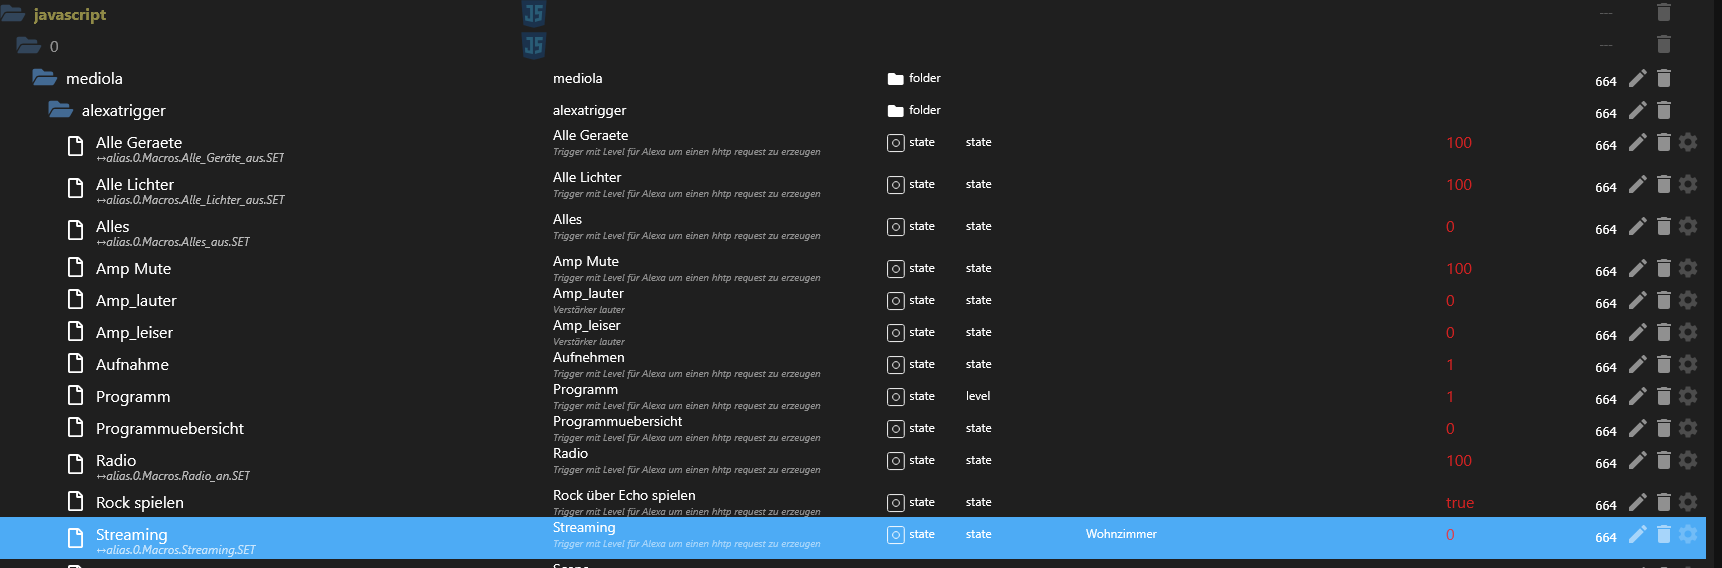
Task: Collapse the instance 0 folder
Action: pyautogui.click(x=28, y=45)
